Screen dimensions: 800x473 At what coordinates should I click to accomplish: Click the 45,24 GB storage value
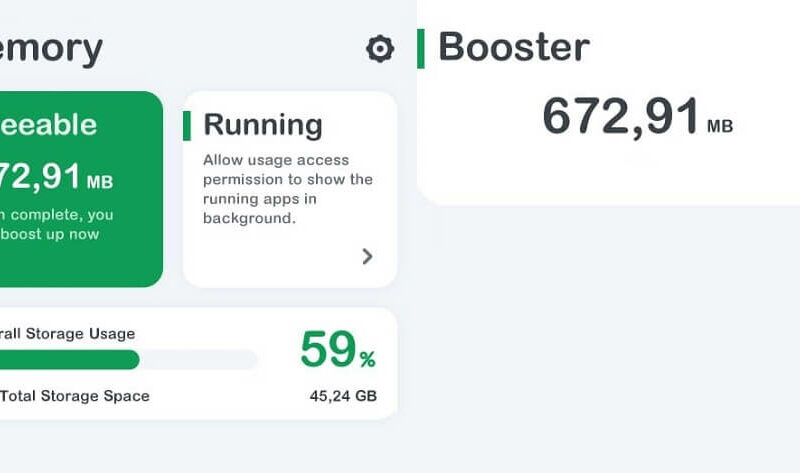tap(343, 396)
